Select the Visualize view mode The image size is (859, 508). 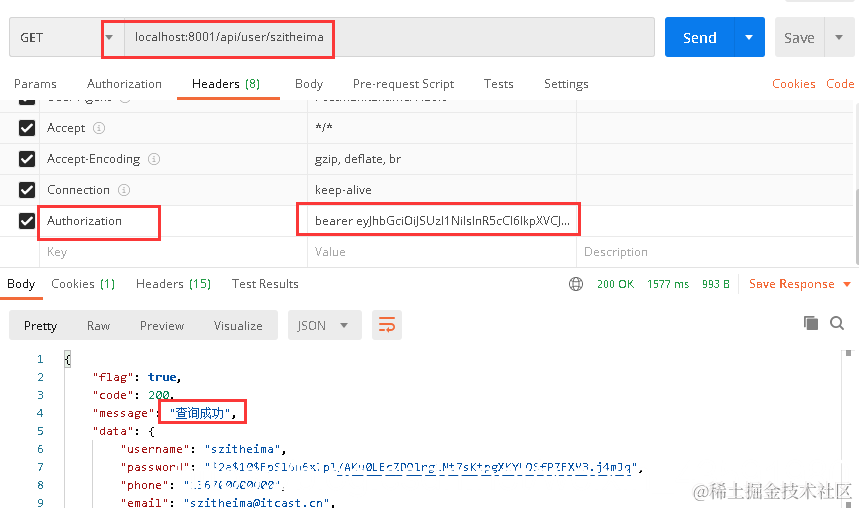coord(238,326)
